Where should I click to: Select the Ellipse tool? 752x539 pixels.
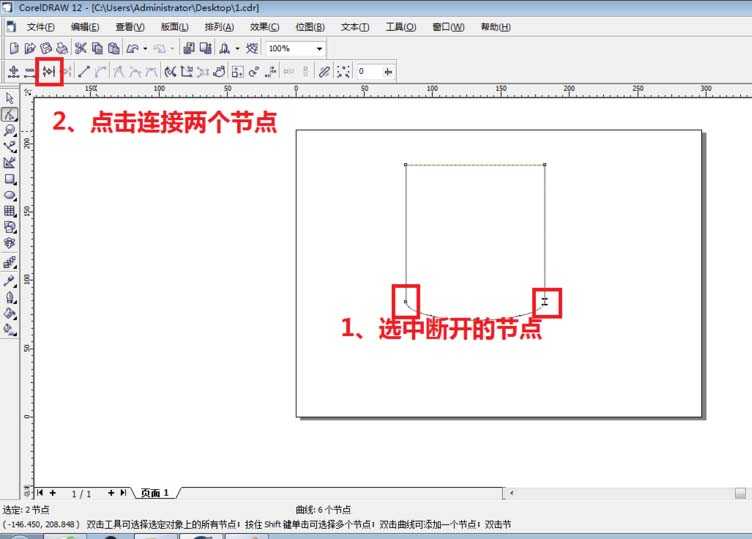pos(10,195)
